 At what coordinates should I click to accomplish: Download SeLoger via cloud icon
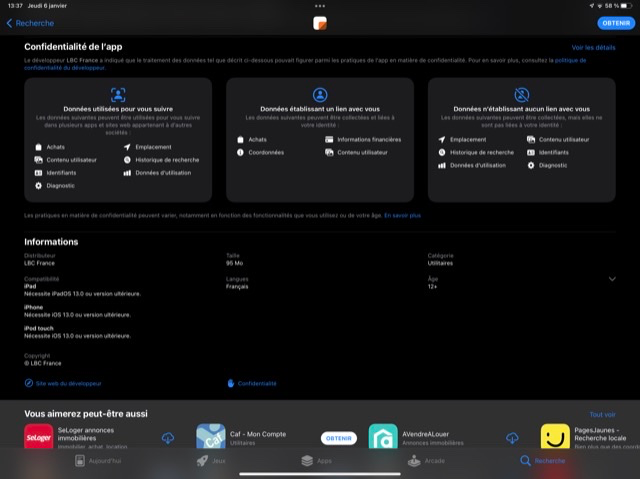coord(168,438)
